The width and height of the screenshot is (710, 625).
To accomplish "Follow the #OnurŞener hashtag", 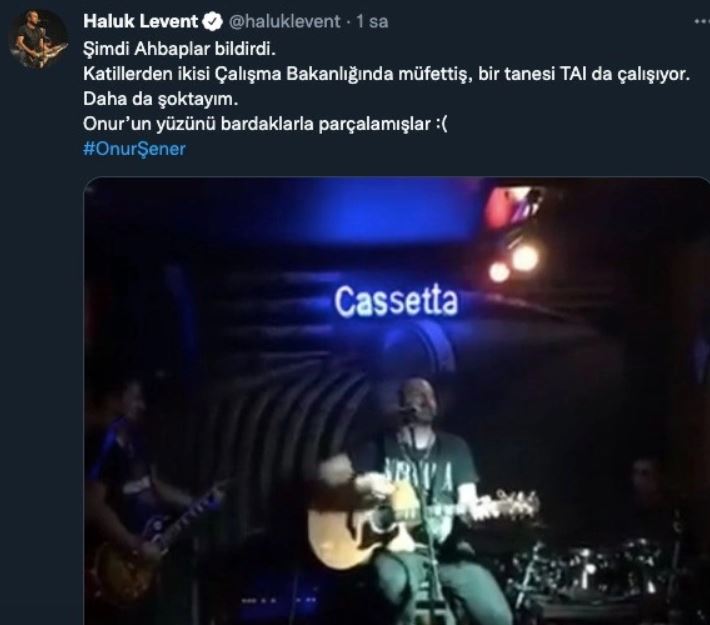I will point(134,149).
